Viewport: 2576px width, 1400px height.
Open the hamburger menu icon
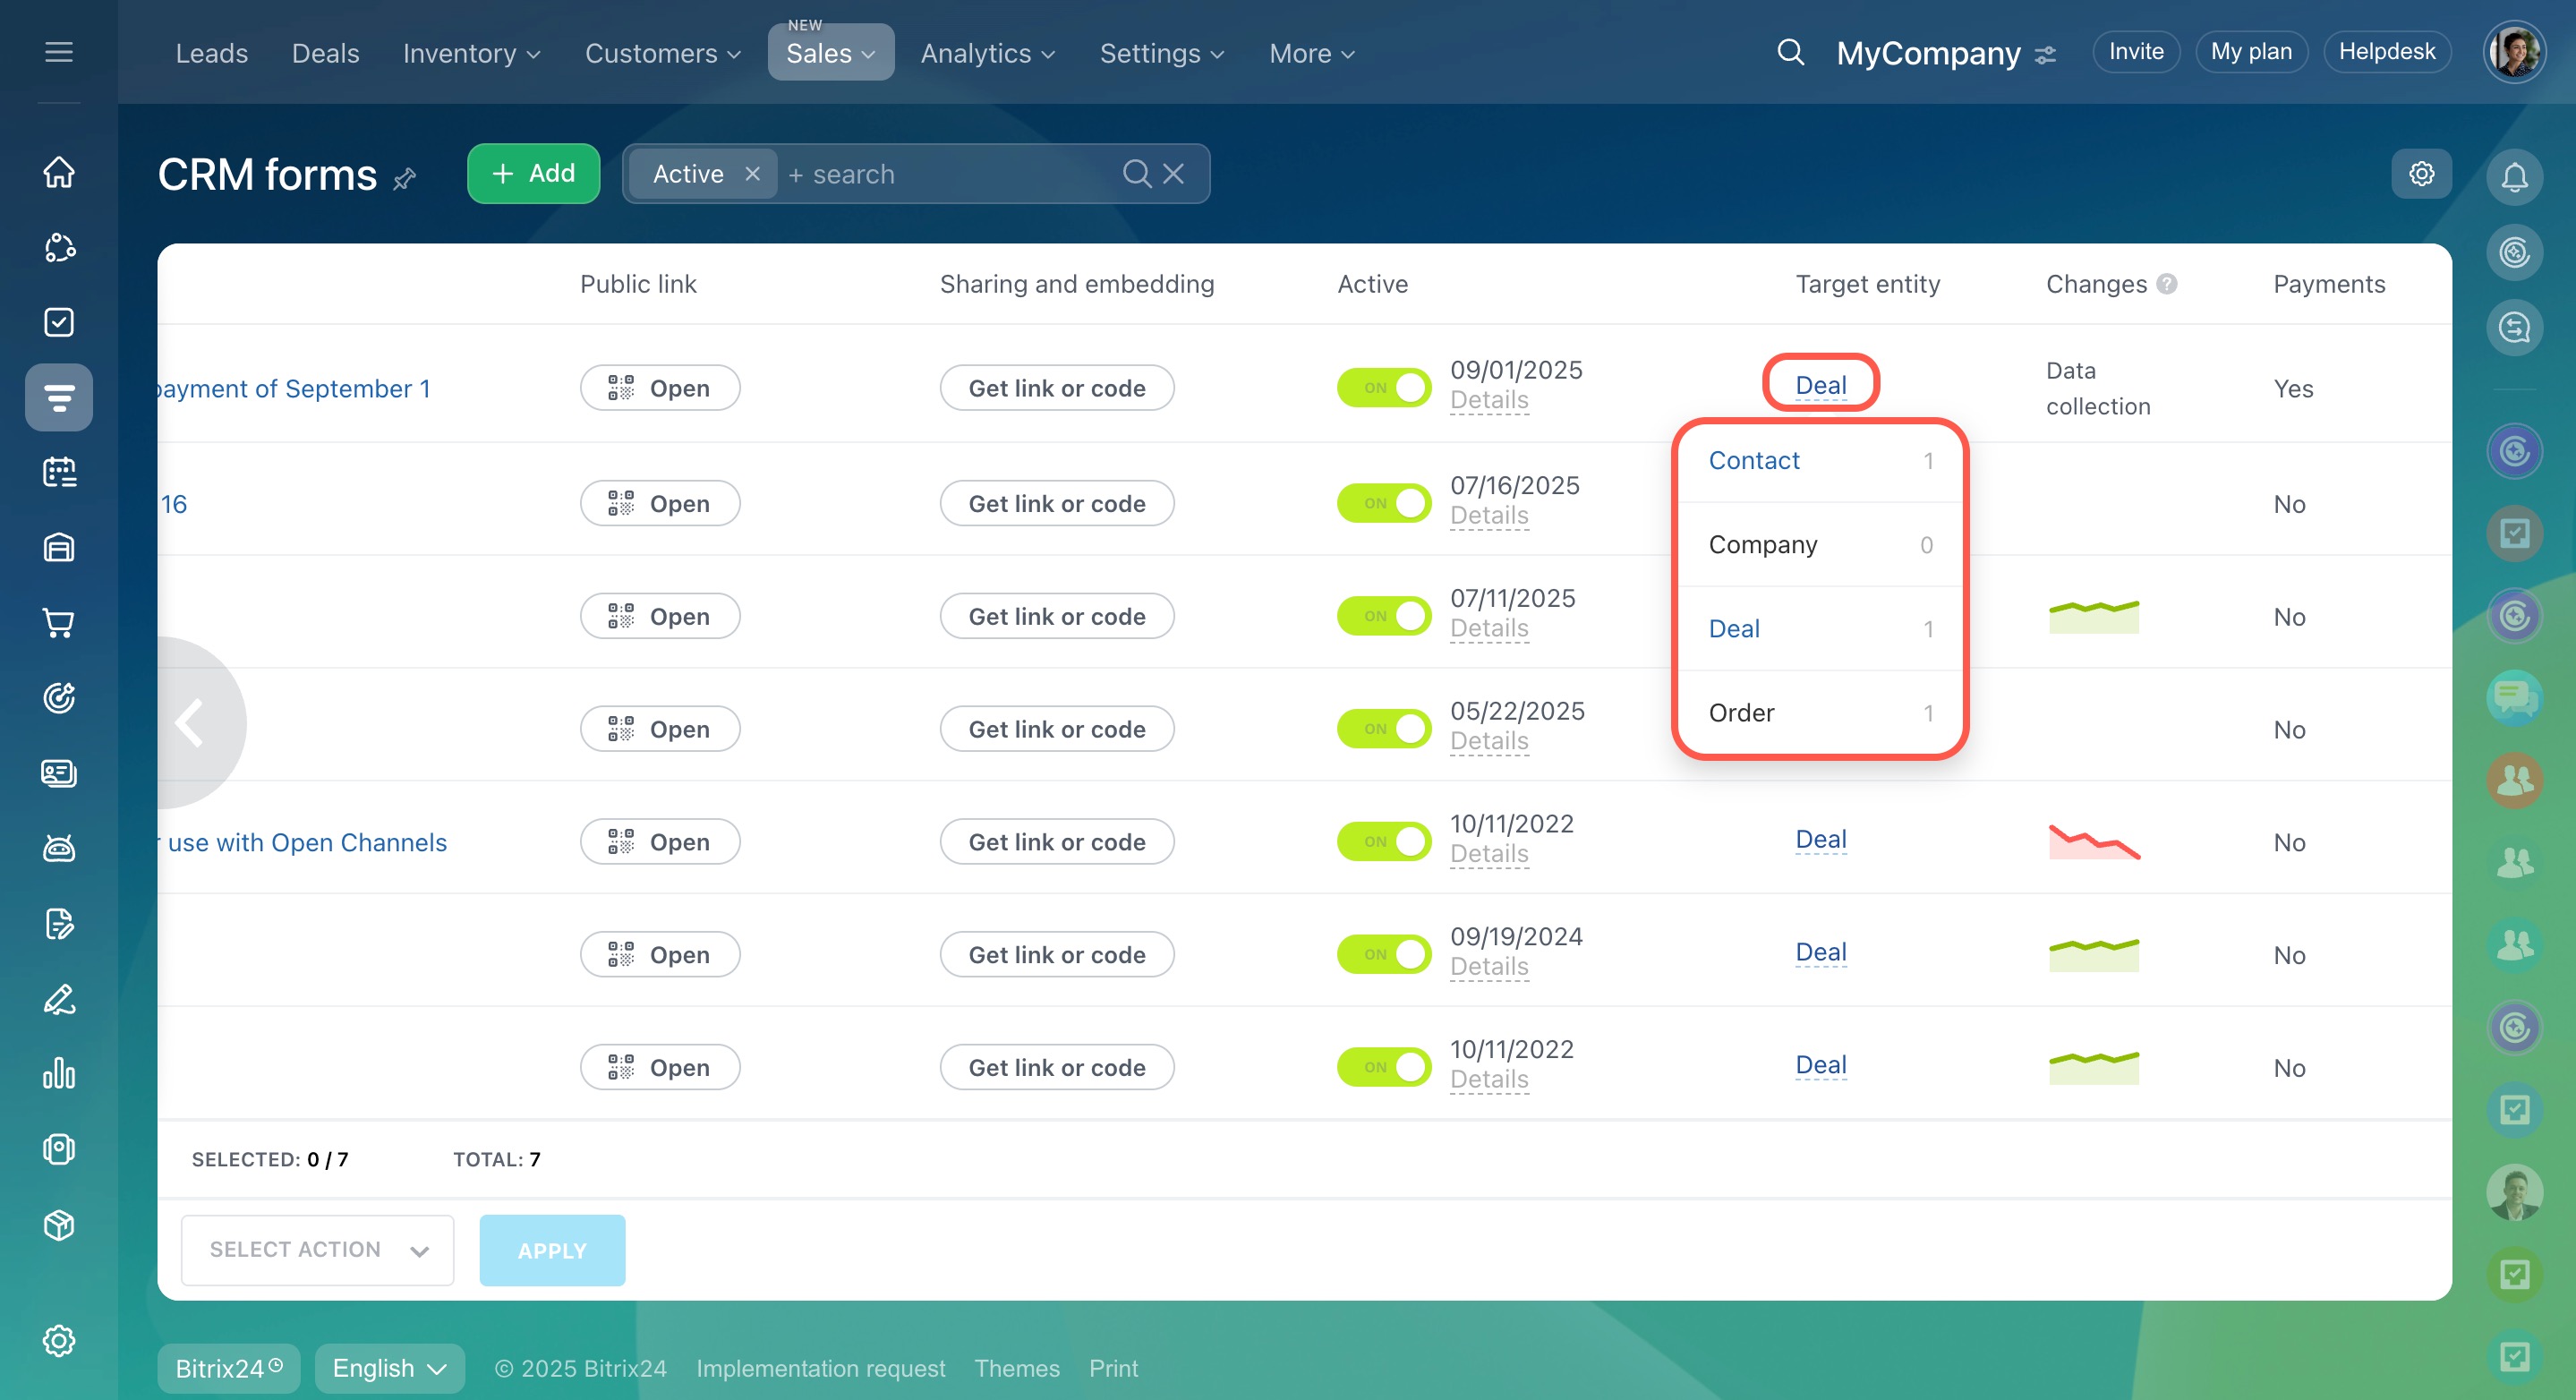(59, 52)
